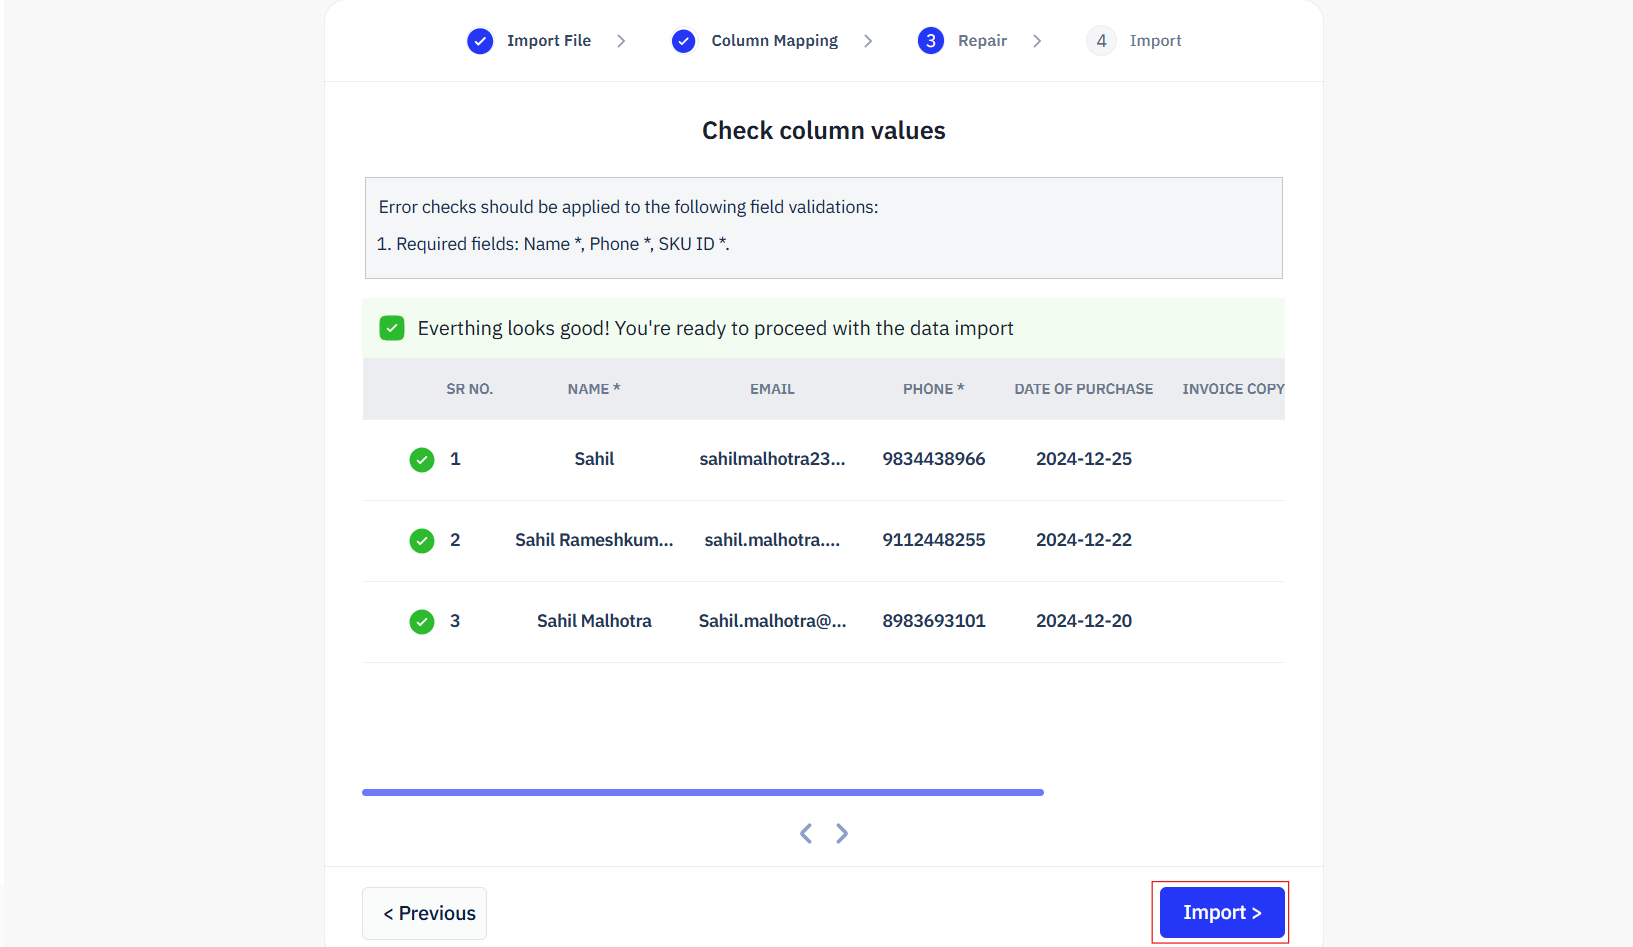Click the NAME * column header
This screenshot has width=1633, height=947.
(594, 389)
